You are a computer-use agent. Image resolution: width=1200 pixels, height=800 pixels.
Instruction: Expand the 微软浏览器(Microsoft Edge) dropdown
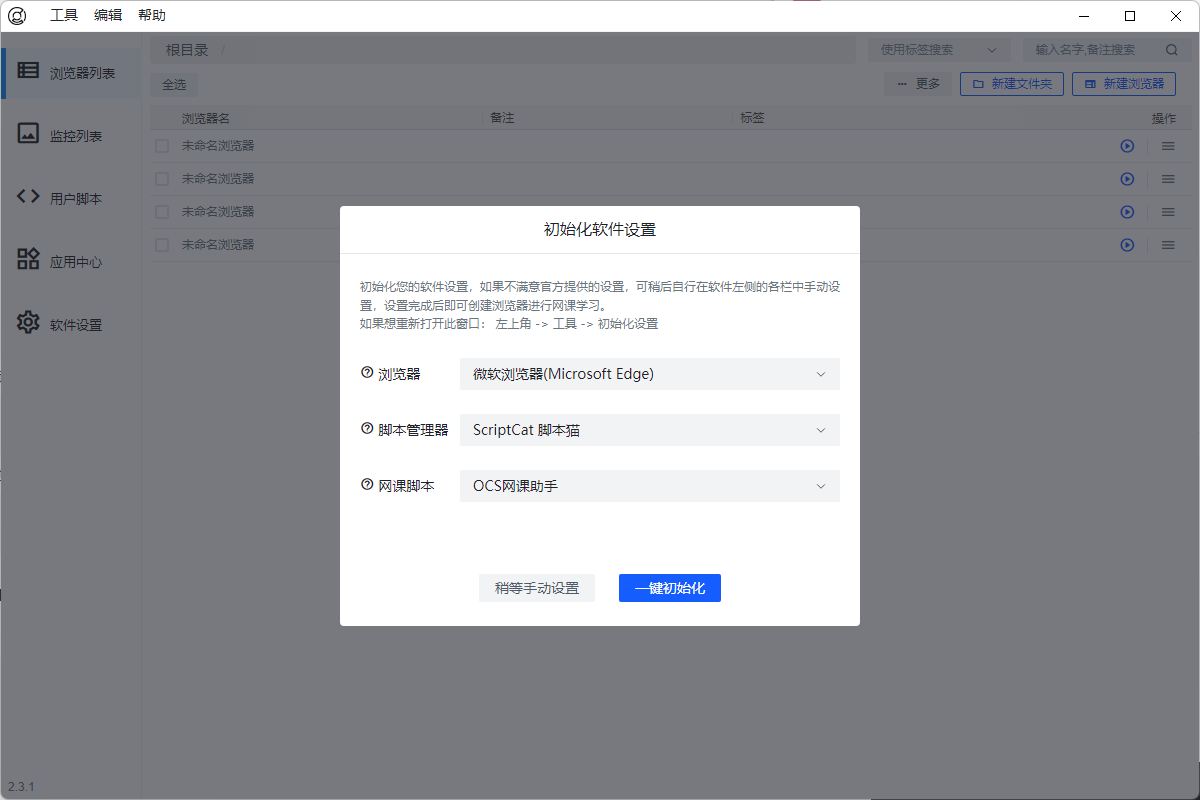tap(650, 374)
